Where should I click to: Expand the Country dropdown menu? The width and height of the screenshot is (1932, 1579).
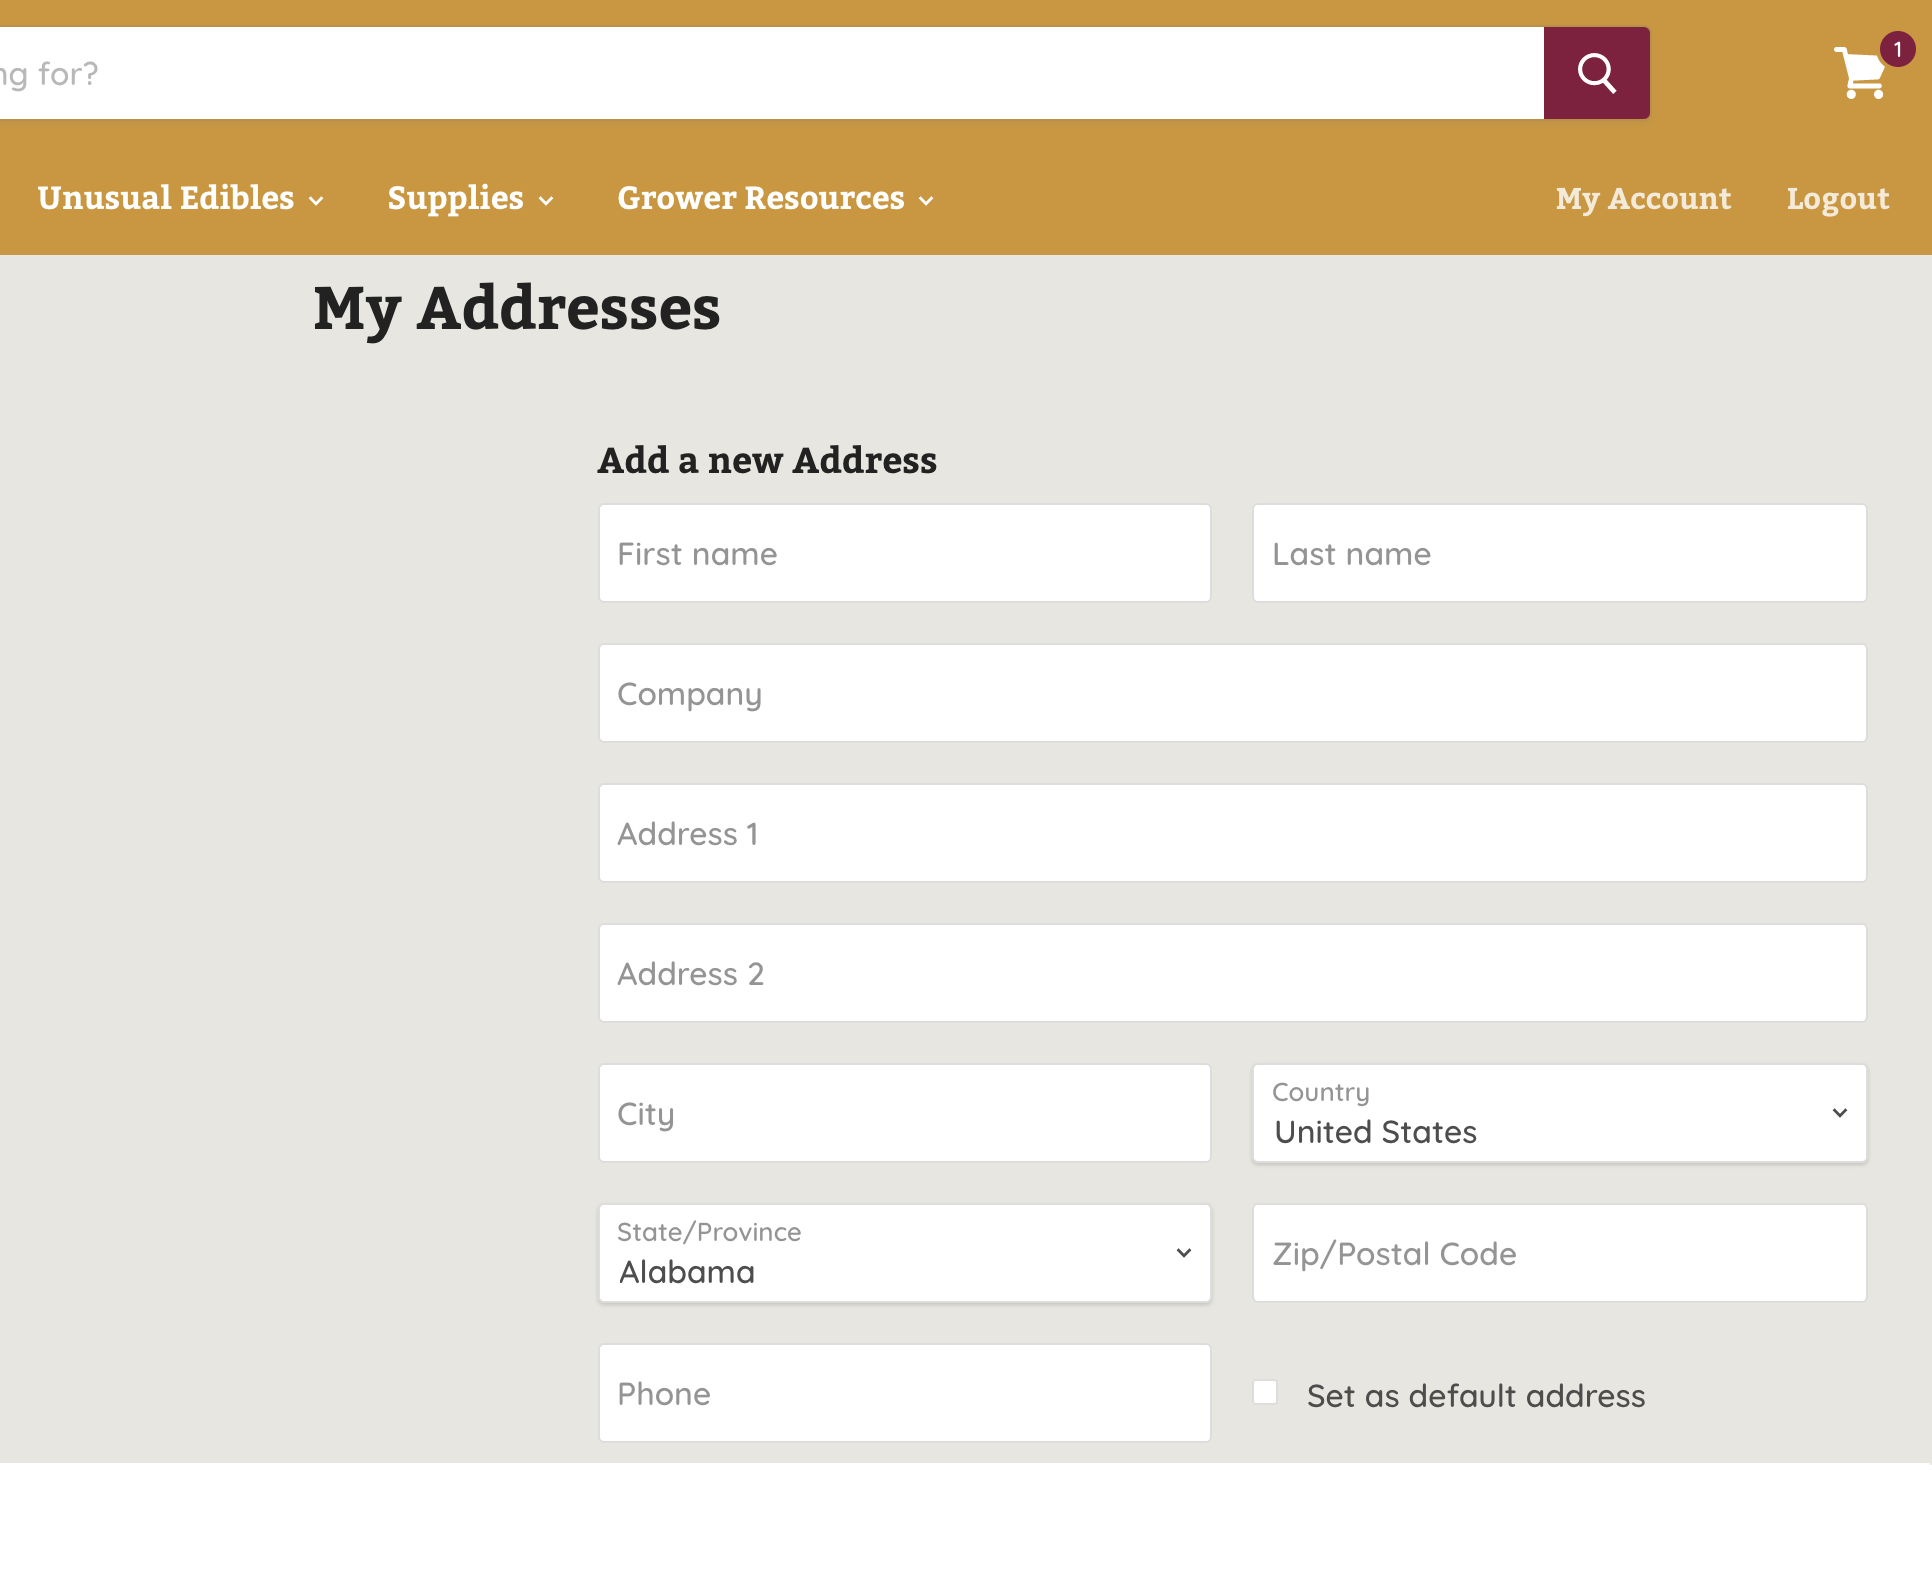pos(1558,1112)
